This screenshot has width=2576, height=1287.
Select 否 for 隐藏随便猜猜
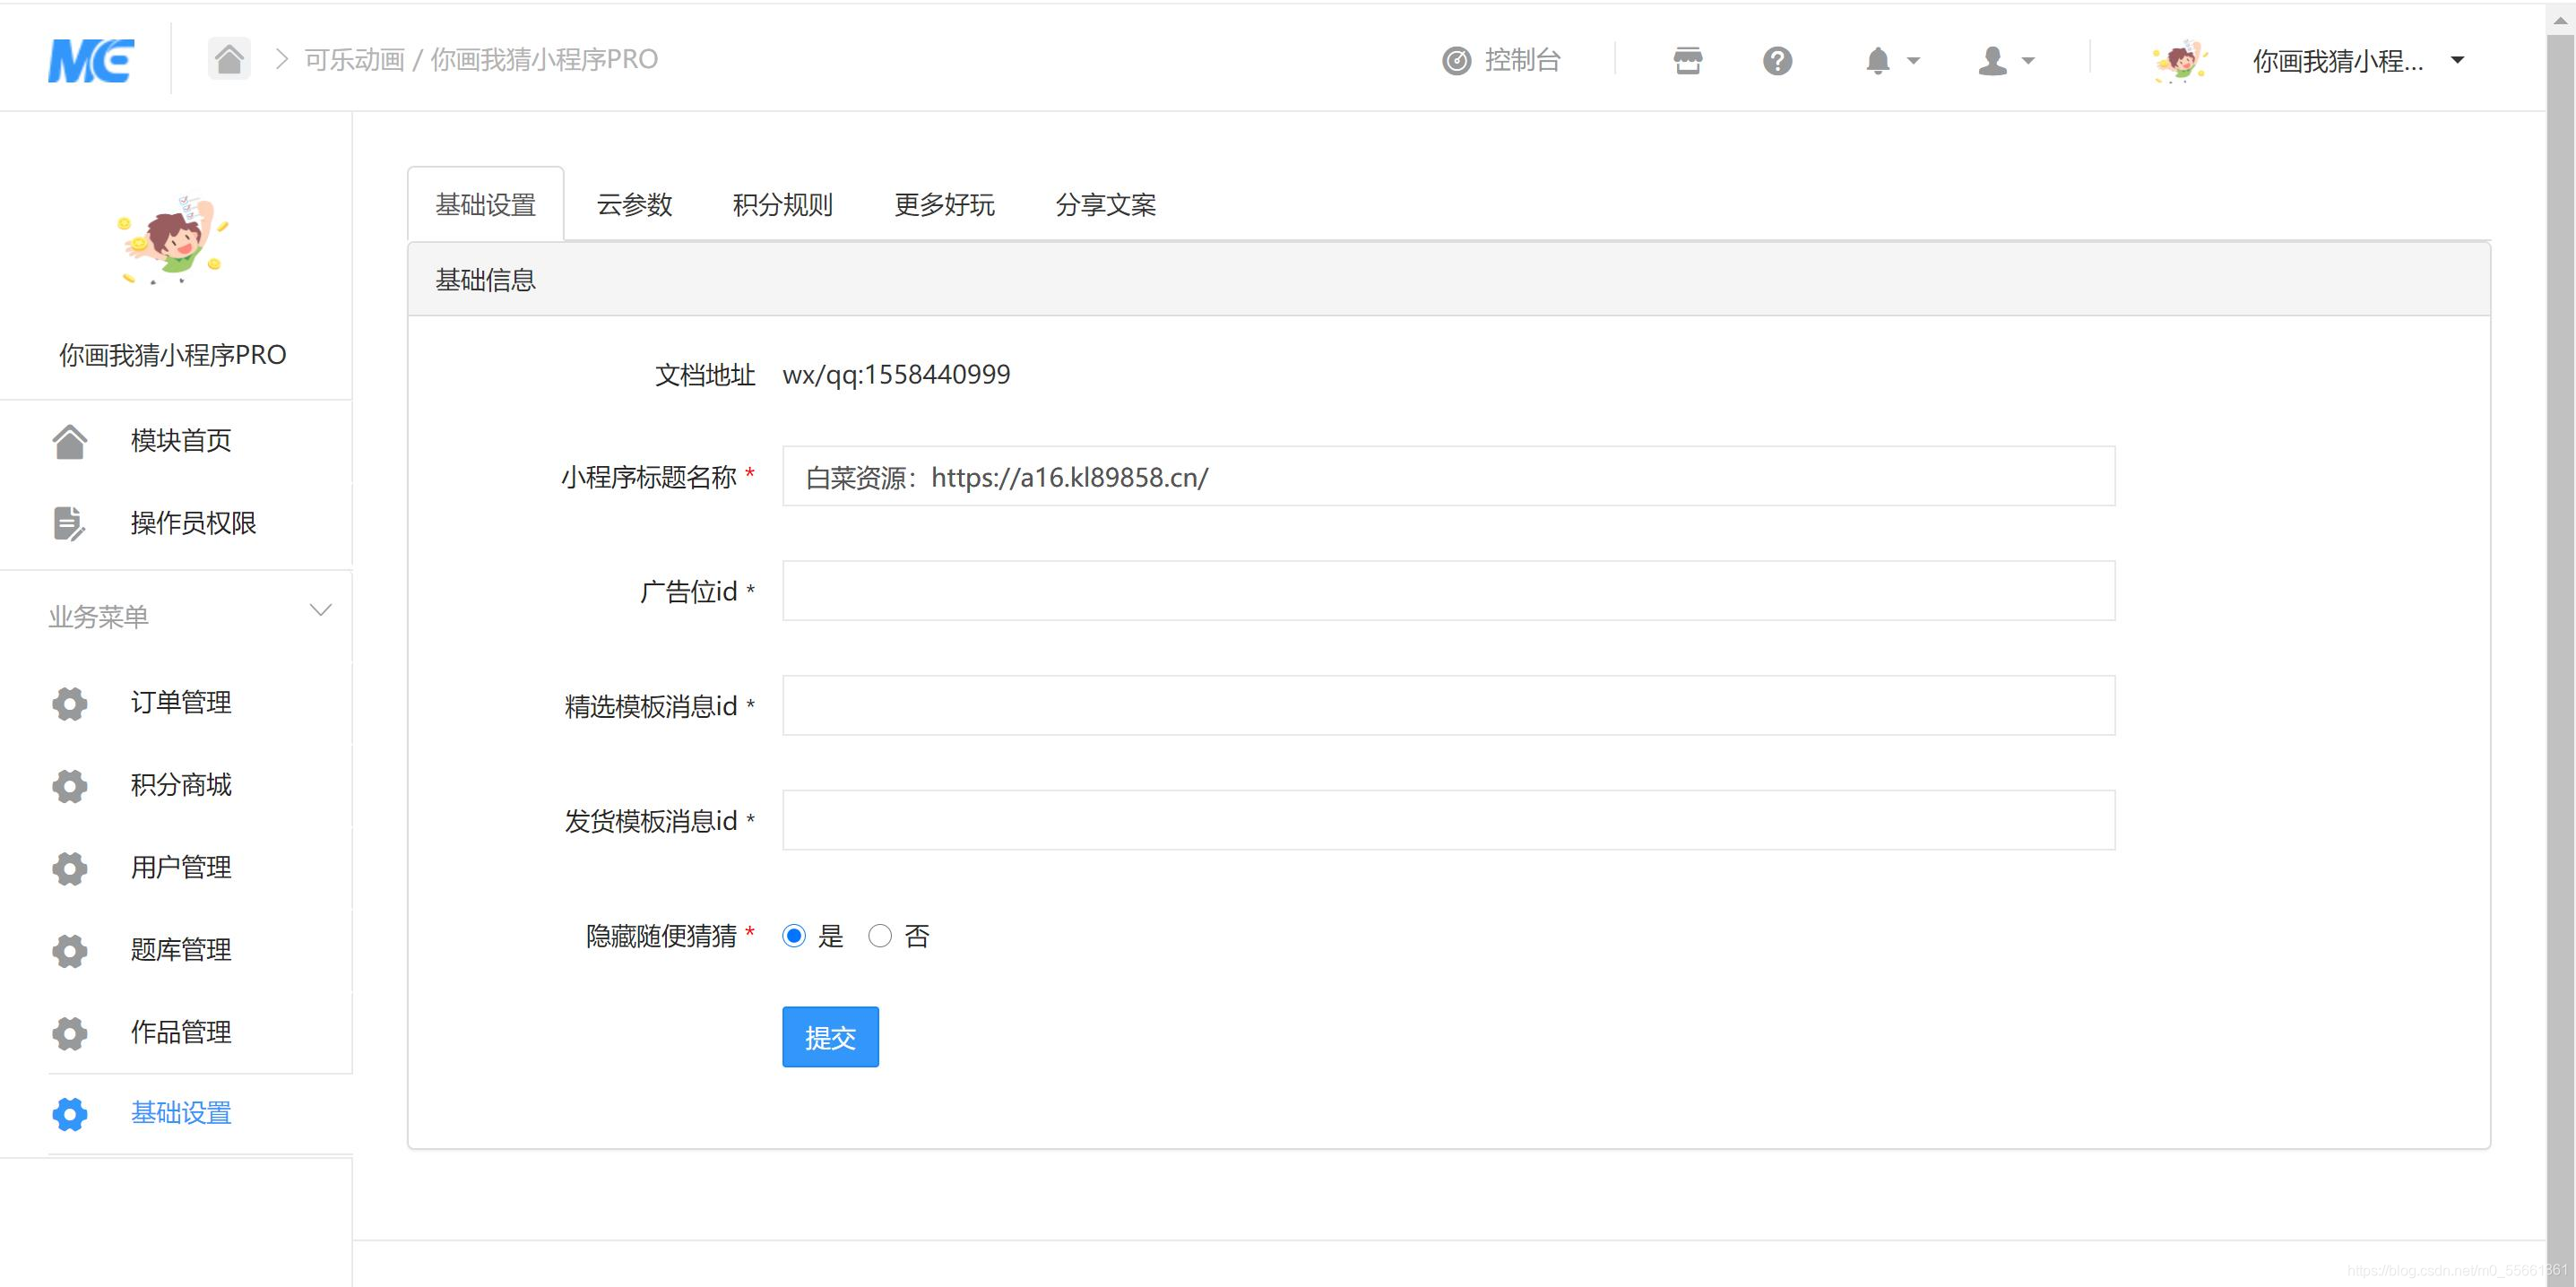pos(880,936)
